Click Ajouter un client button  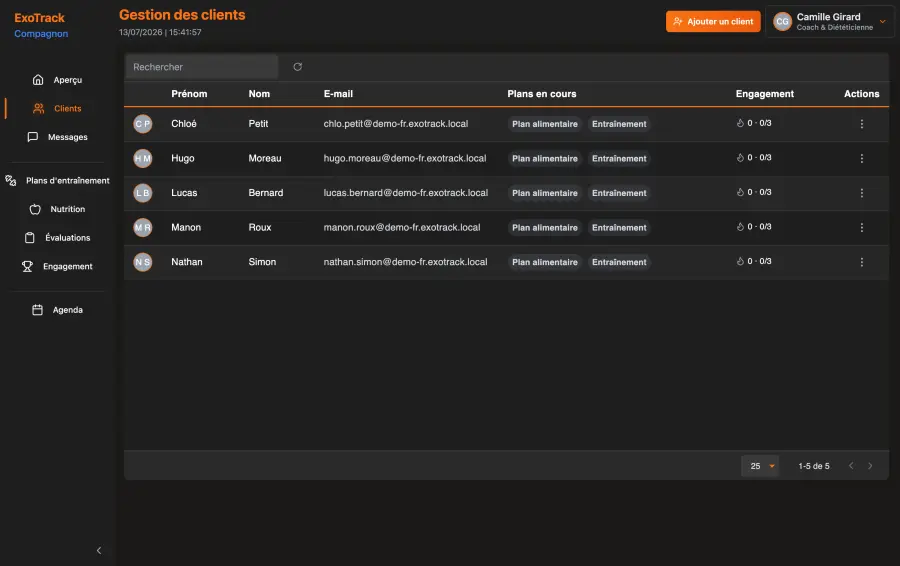click(713, 21)
